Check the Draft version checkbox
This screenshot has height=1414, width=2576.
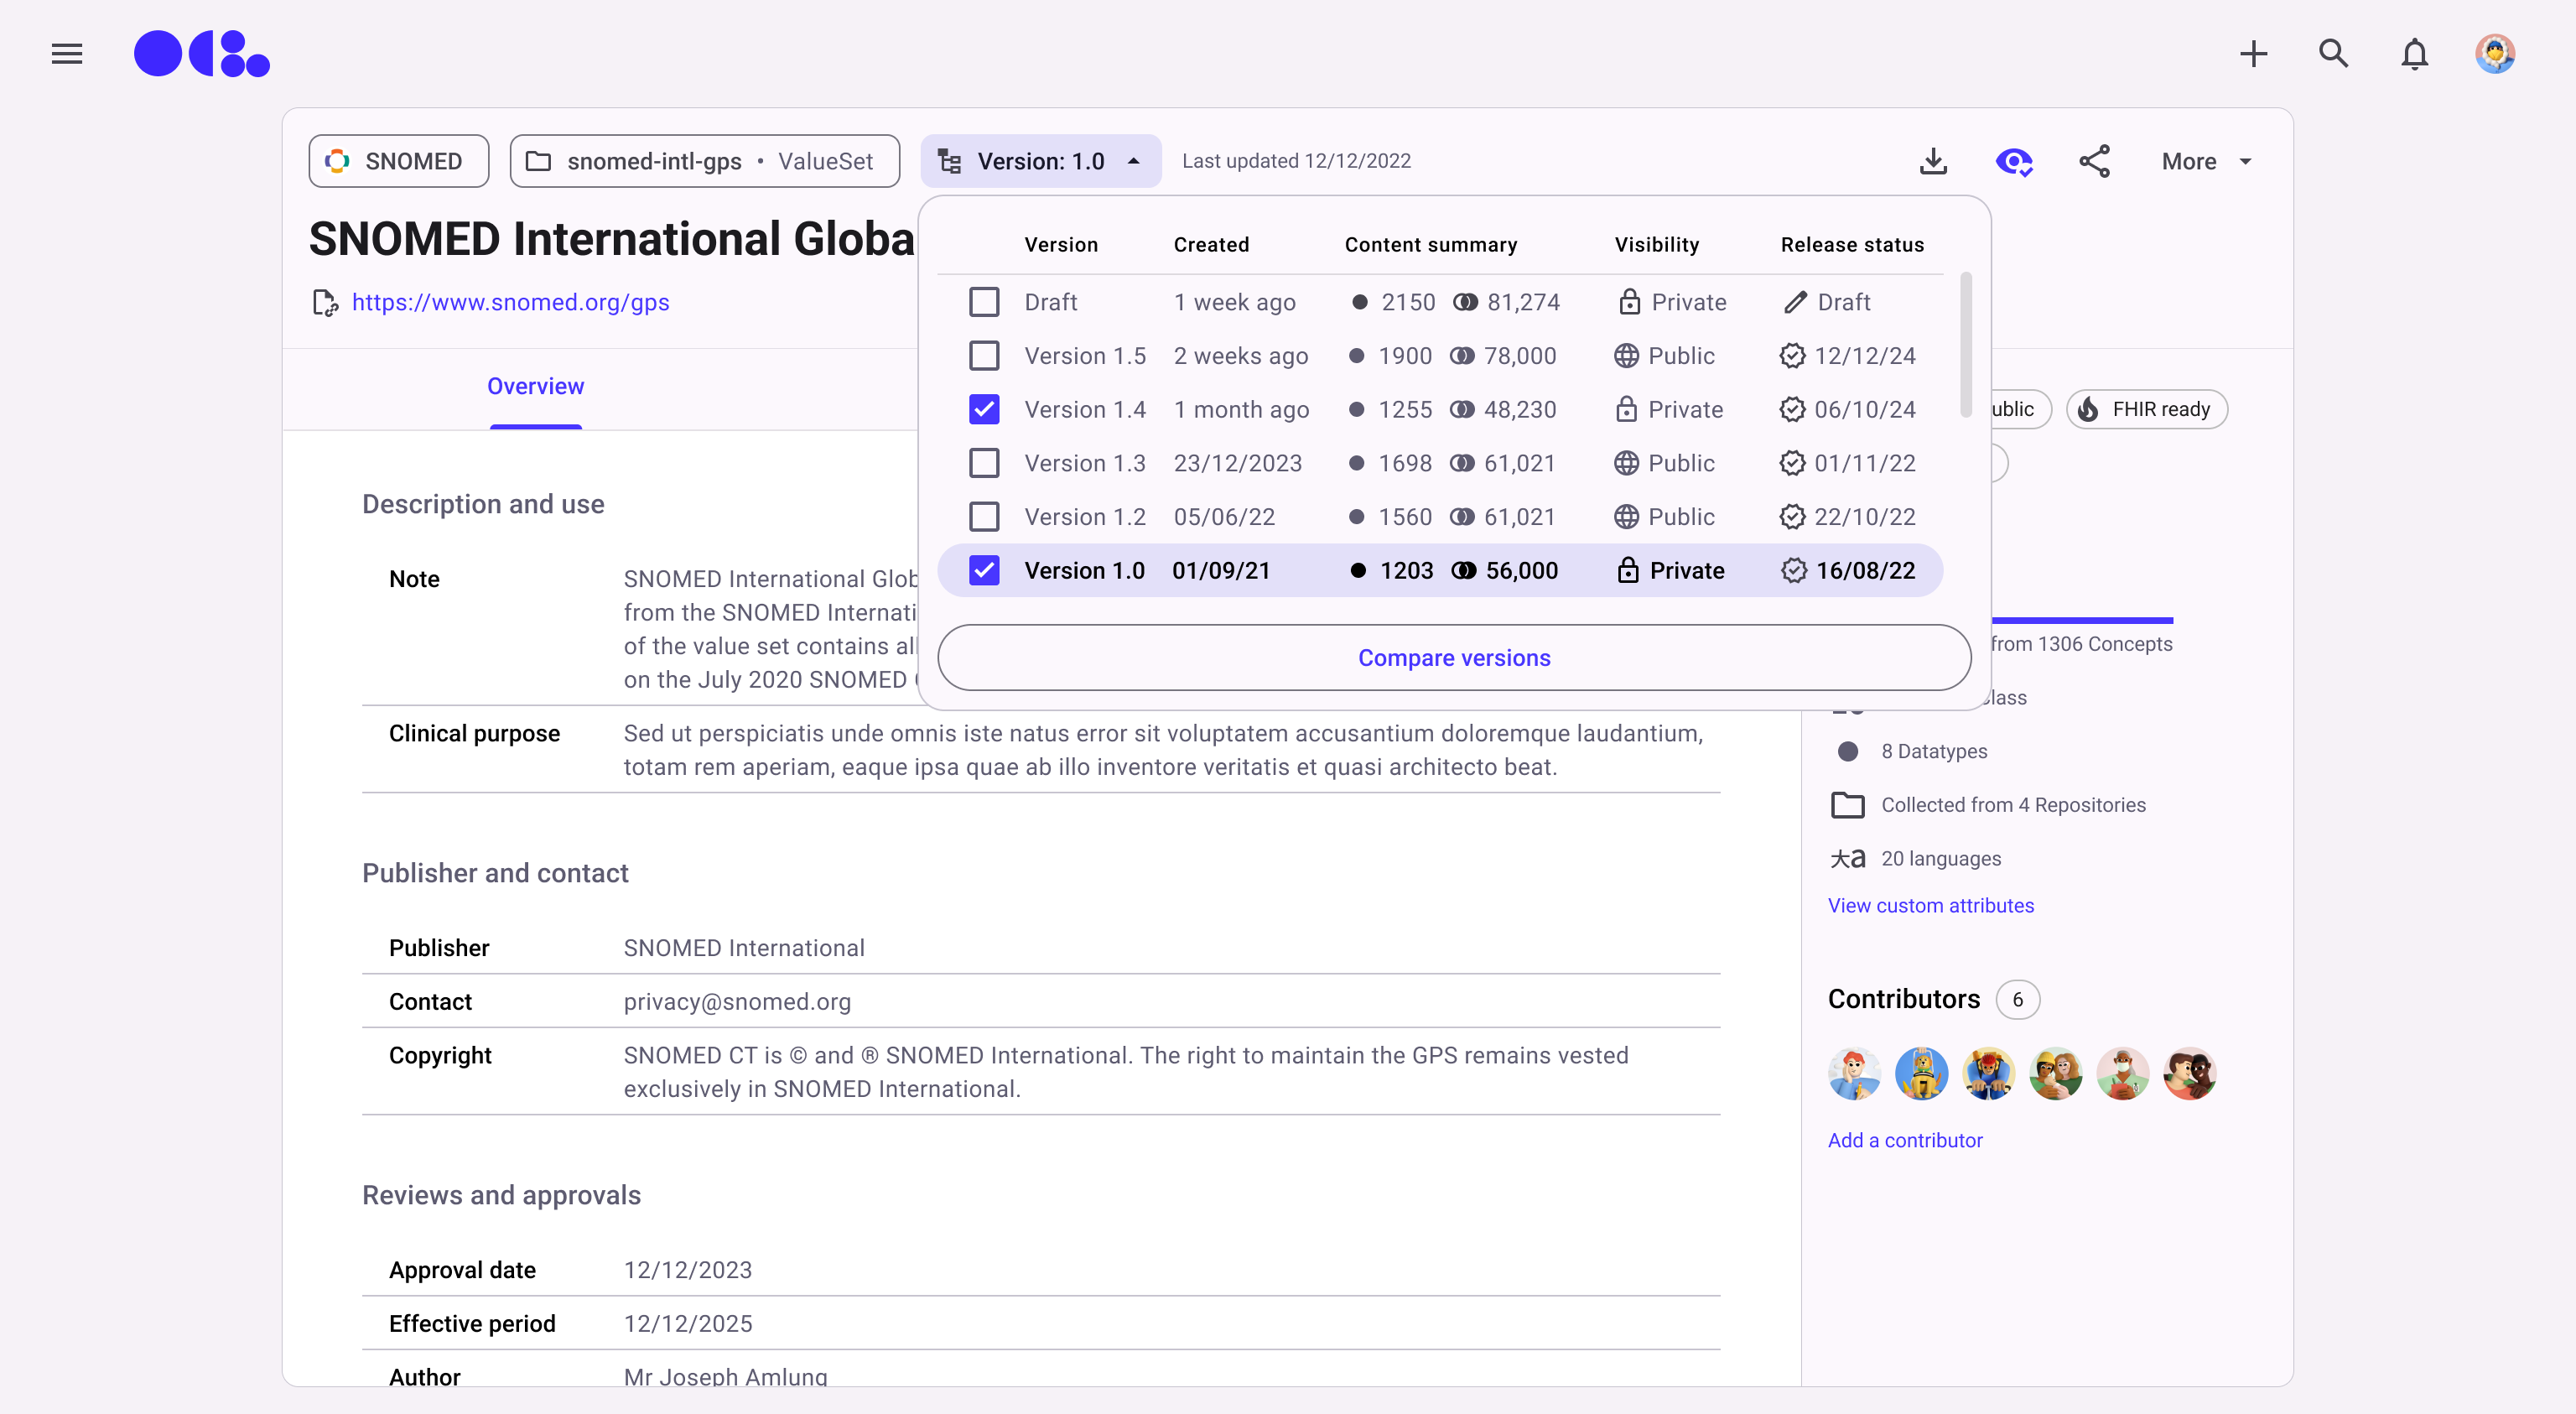pos(984,302)
